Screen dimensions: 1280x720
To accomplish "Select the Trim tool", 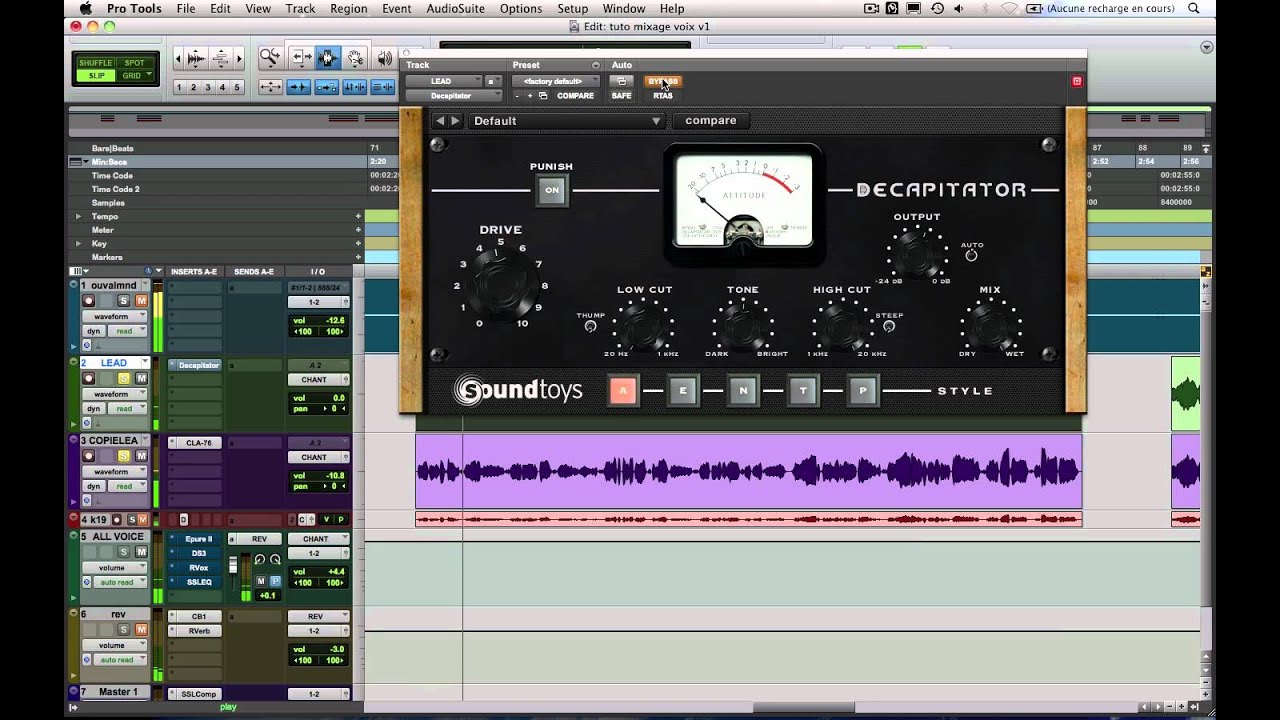I will click(x=301, y=58).
